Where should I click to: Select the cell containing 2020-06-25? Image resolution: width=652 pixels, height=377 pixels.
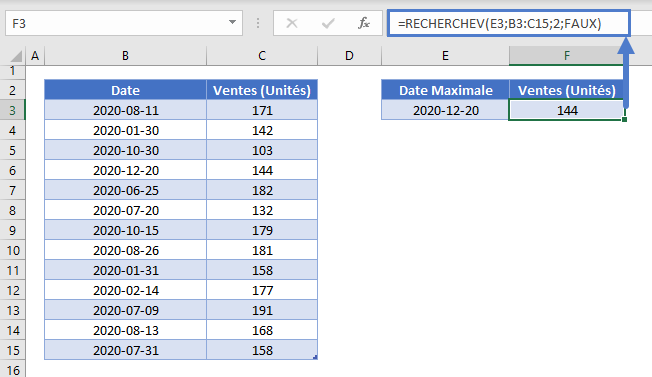point(125,190)
